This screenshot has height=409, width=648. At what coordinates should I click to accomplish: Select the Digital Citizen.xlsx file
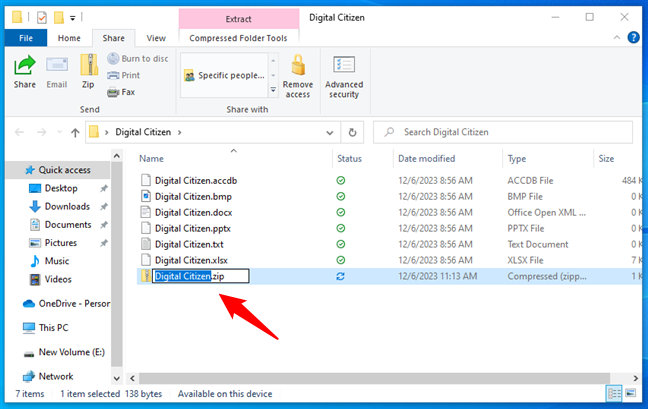point(191,260)
